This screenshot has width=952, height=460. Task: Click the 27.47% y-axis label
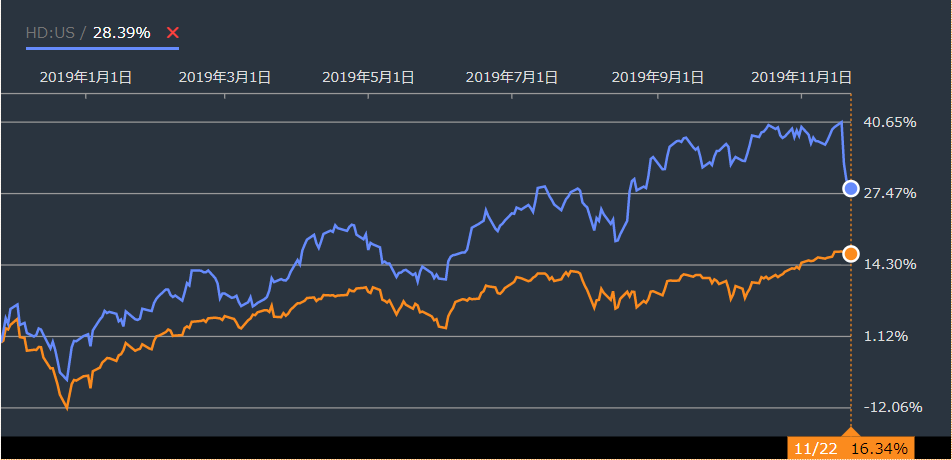tap(889, 194)
